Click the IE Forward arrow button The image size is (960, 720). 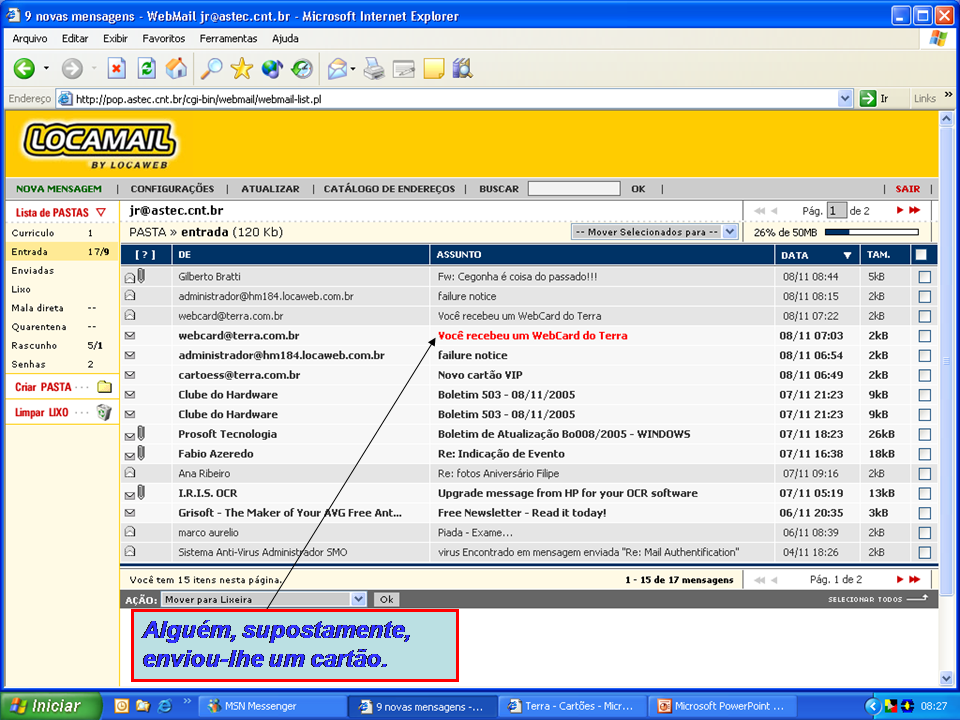72,69
